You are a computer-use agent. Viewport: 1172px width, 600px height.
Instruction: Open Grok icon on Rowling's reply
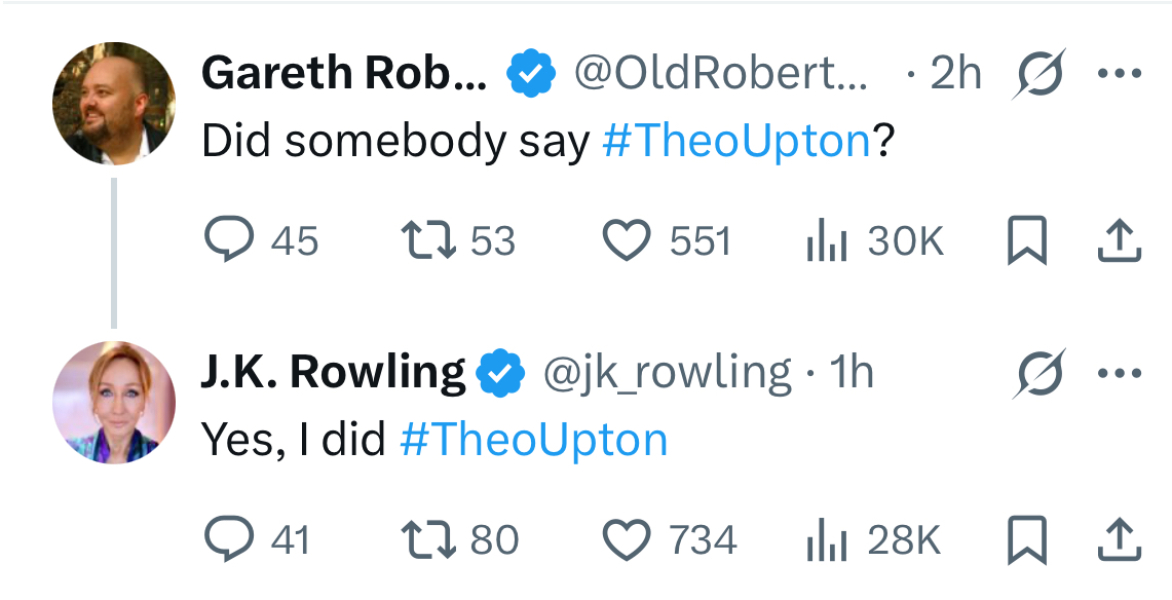[1038, 373]
